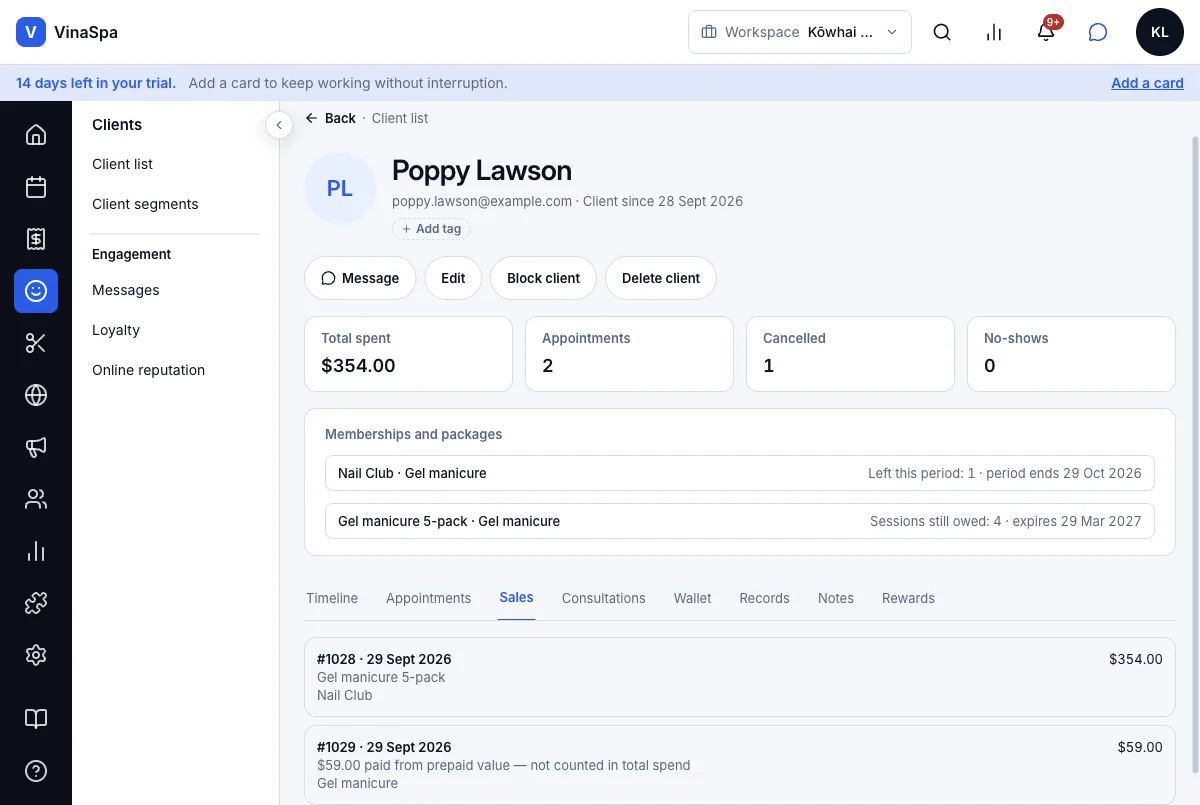Switch to the Timeline tab
Image resolution: width=1200 pixels, height=805 pixels.
tap(332, 598)
